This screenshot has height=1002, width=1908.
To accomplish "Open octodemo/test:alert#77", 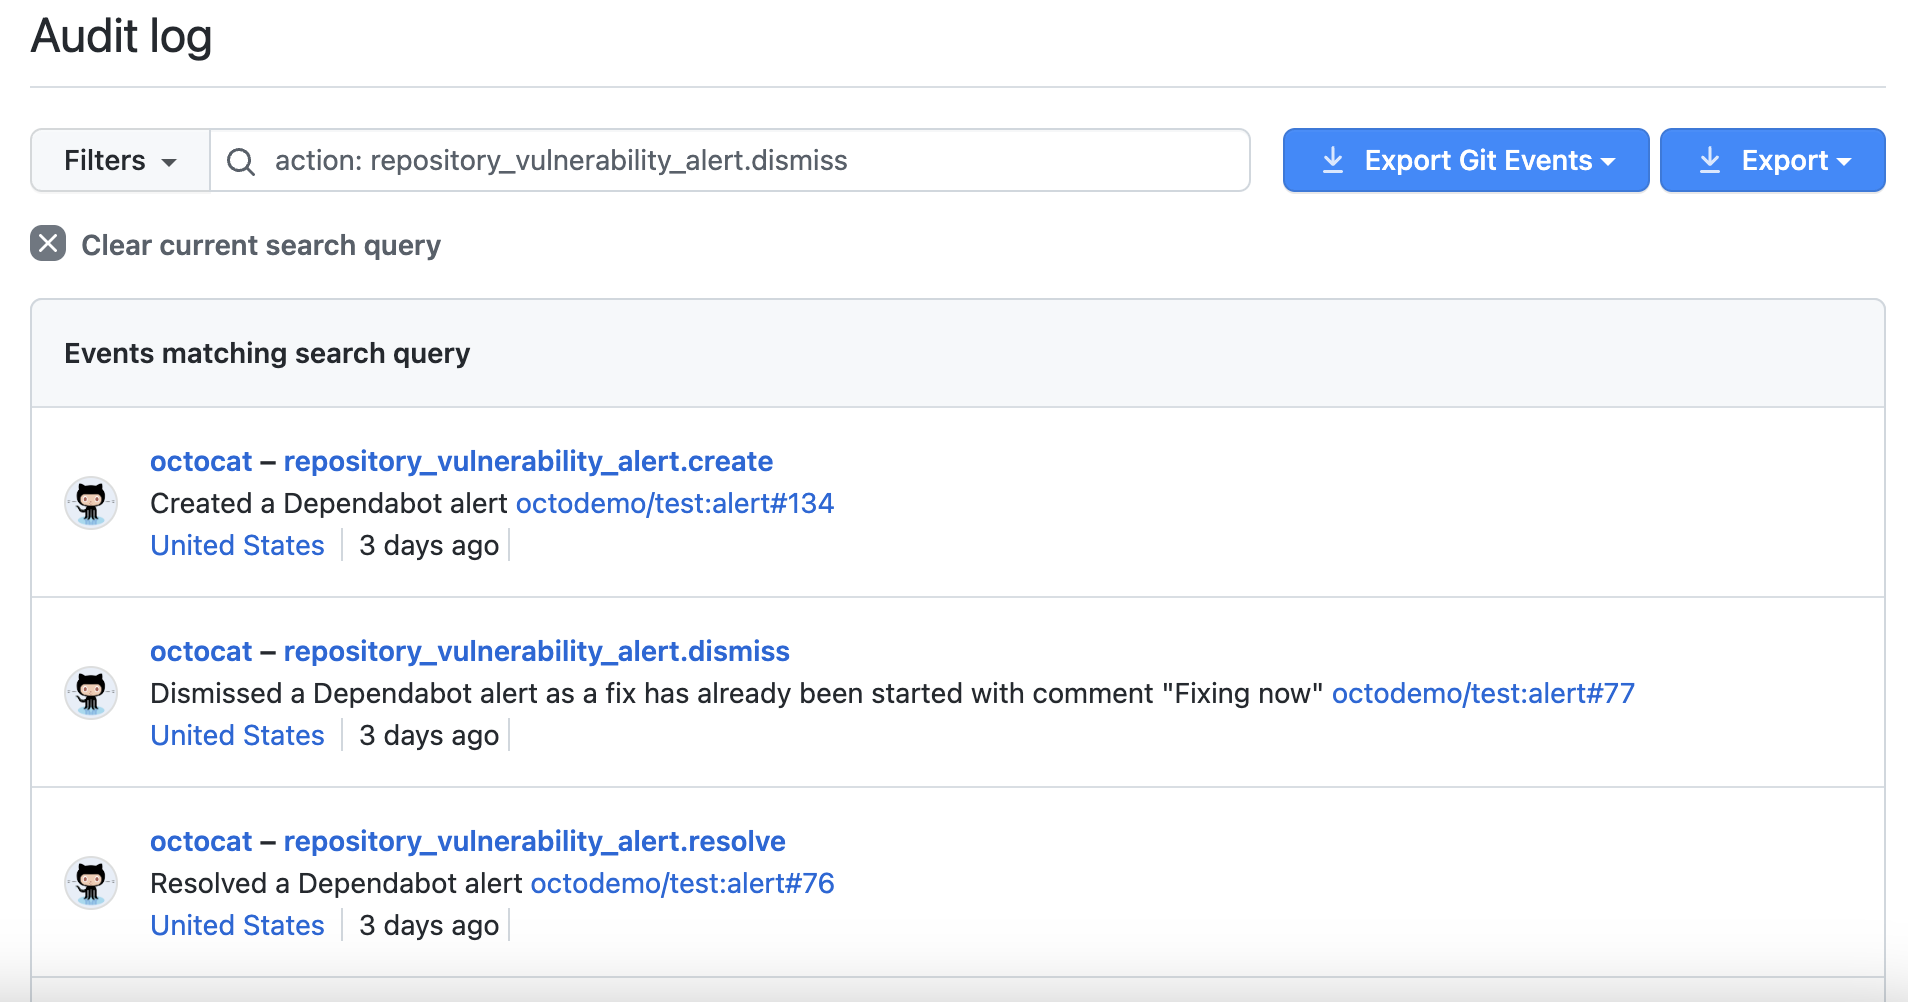I will pos(1483,693).
